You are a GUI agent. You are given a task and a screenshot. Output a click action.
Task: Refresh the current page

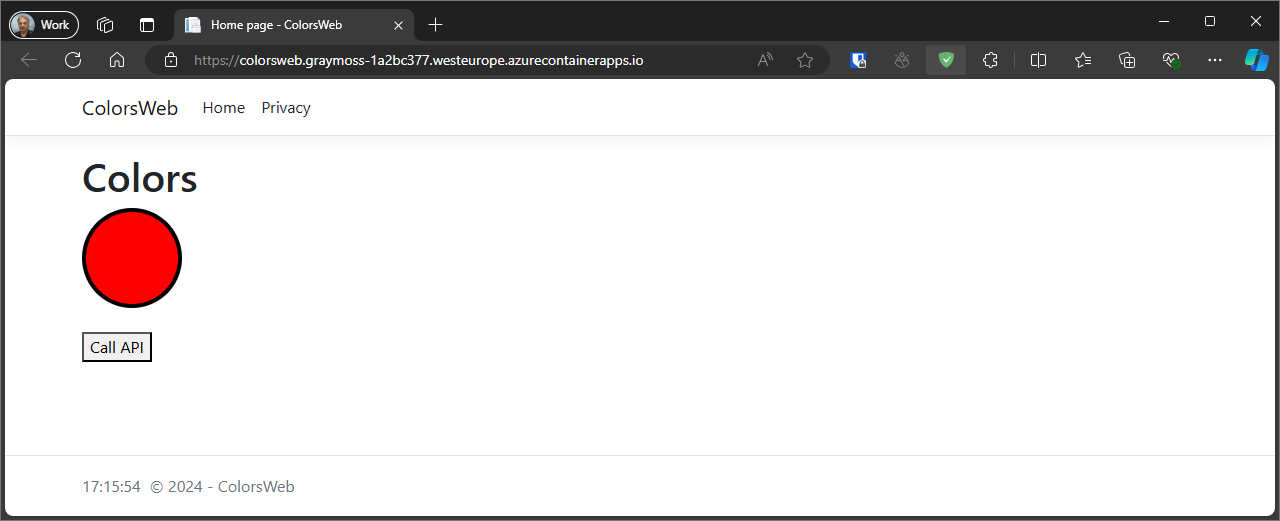73,60
